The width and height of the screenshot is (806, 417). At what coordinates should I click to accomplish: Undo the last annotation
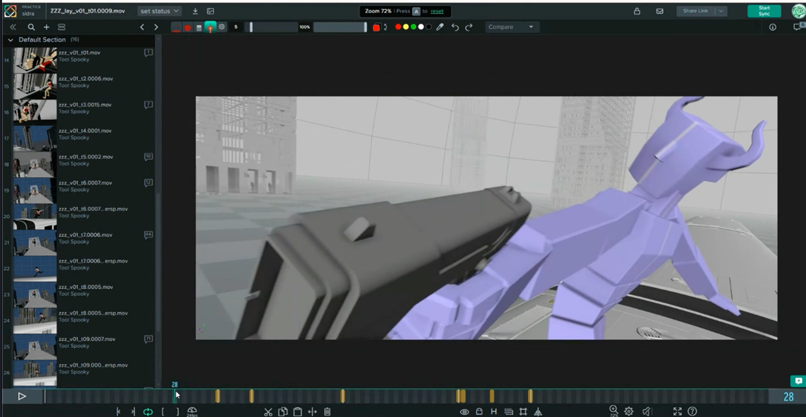click(455, 27)
